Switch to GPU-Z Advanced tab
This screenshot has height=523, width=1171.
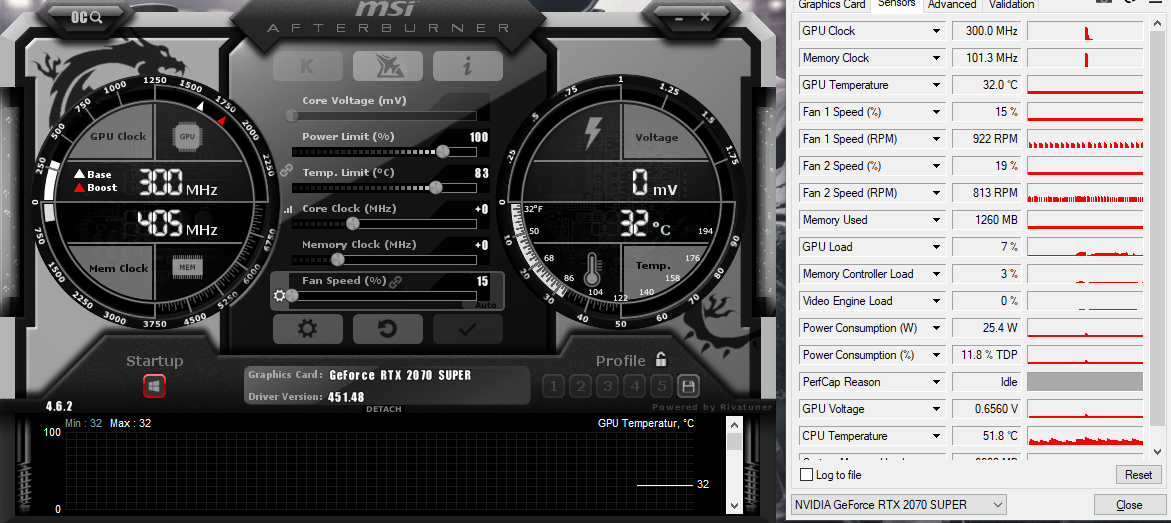tap(952, 4)
